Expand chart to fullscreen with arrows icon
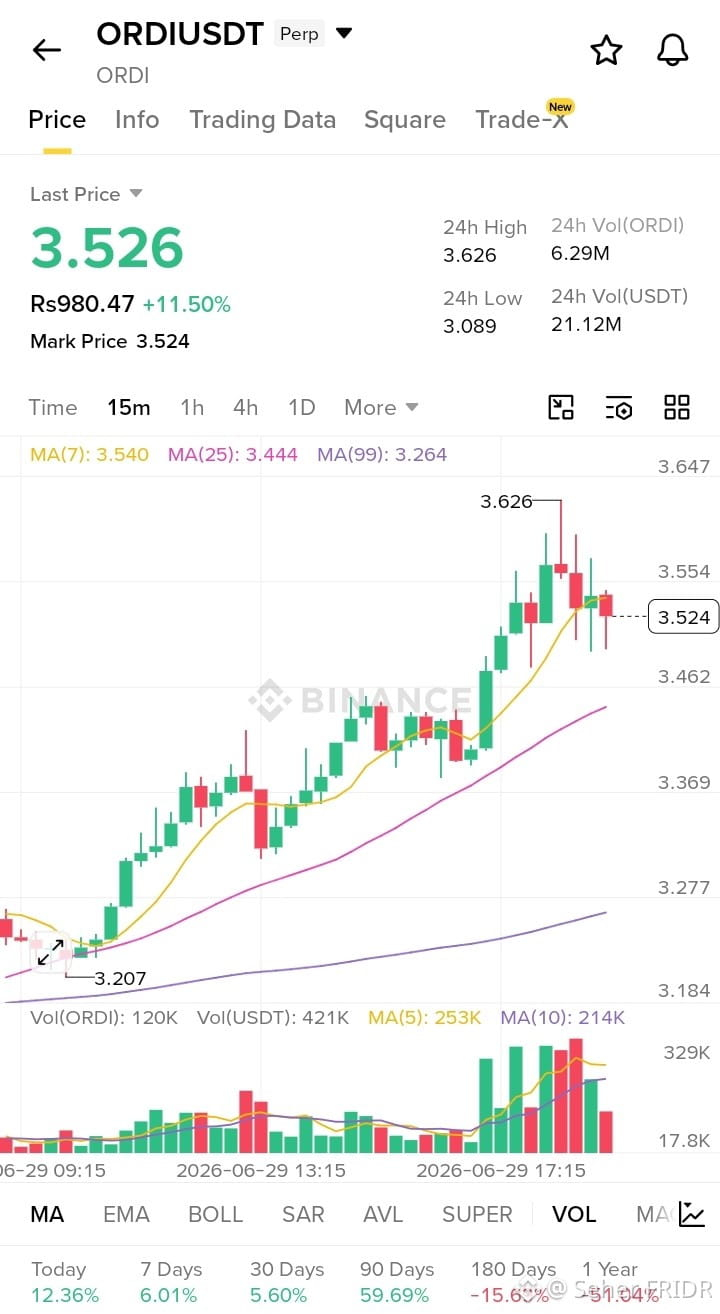 [50, 953]
